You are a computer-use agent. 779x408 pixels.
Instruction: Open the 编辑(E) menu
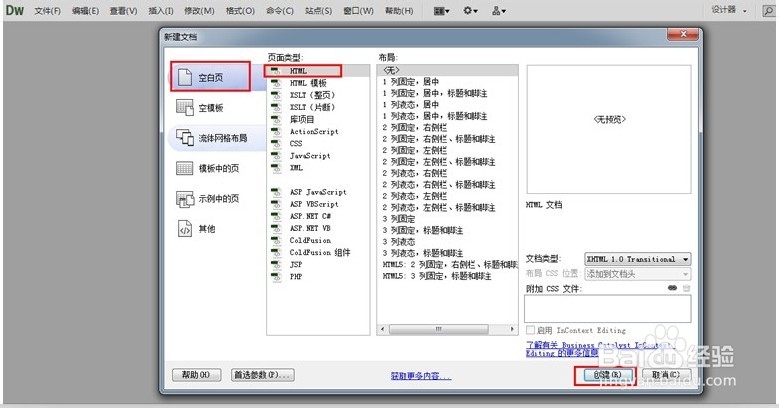click(85, 10)
